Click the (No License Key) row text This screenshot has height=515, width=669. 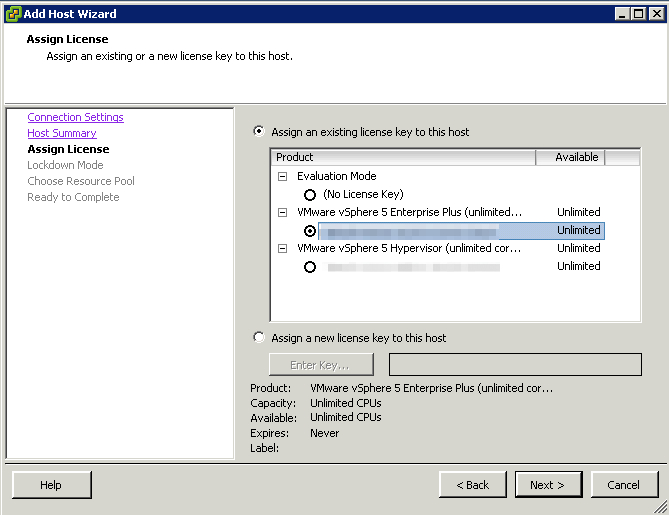point(363,194)
